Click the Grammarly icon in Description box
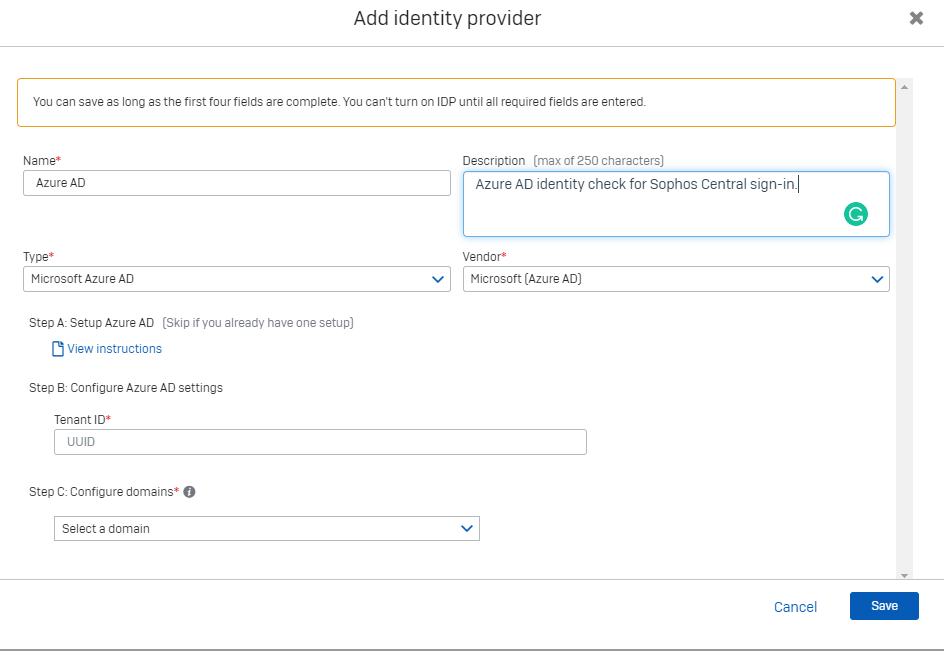 pyautogui.click(x=856, y=213)
